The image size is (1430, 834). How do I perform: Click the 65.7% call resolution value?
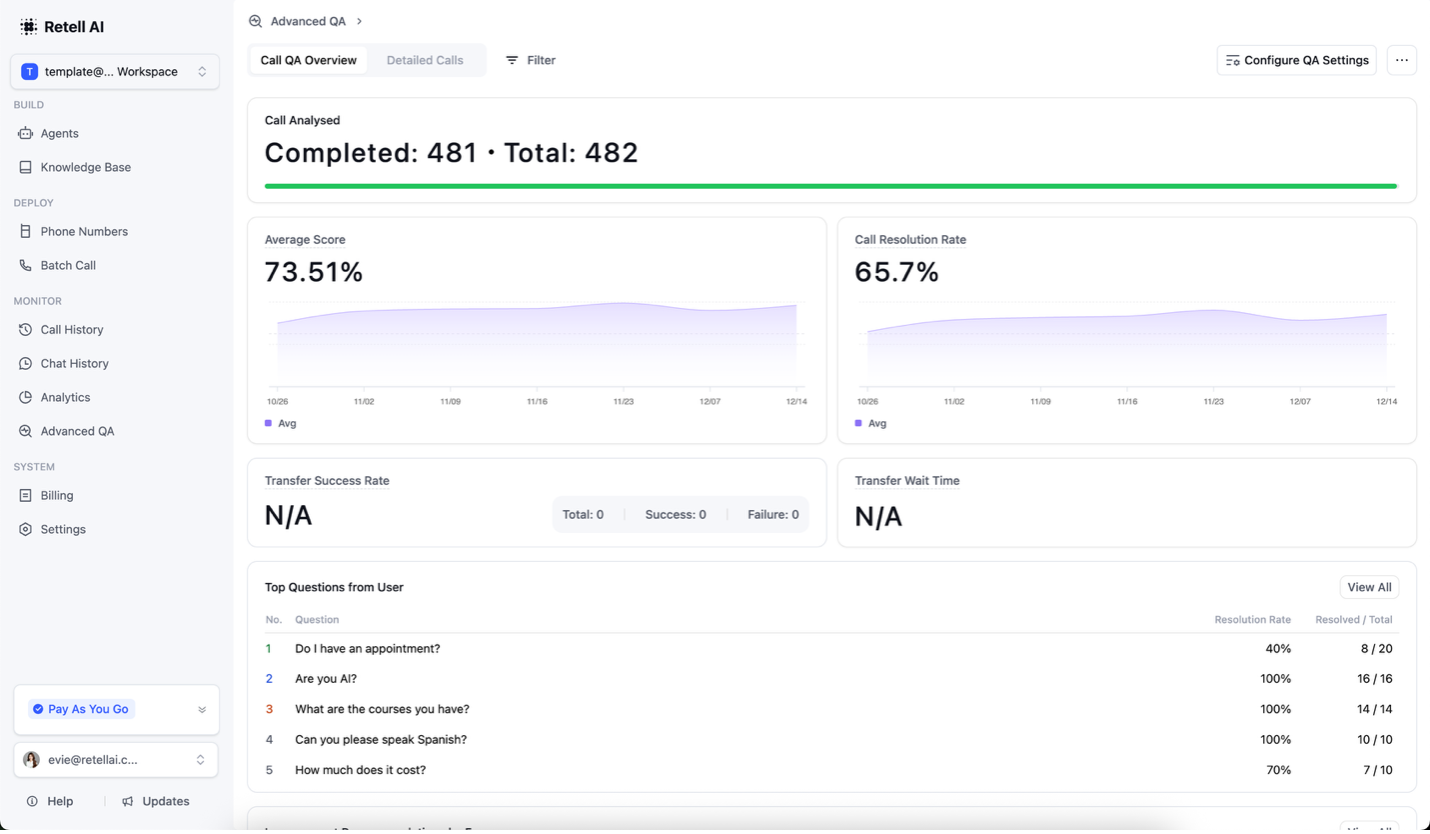tap(896, 272)
